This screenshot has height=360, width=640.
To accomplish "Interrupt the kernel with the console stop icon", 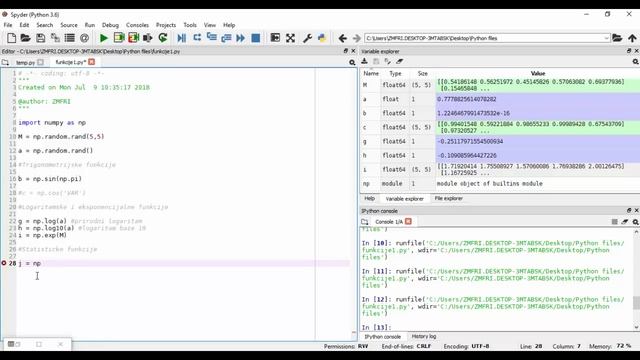I will point(614,222).
